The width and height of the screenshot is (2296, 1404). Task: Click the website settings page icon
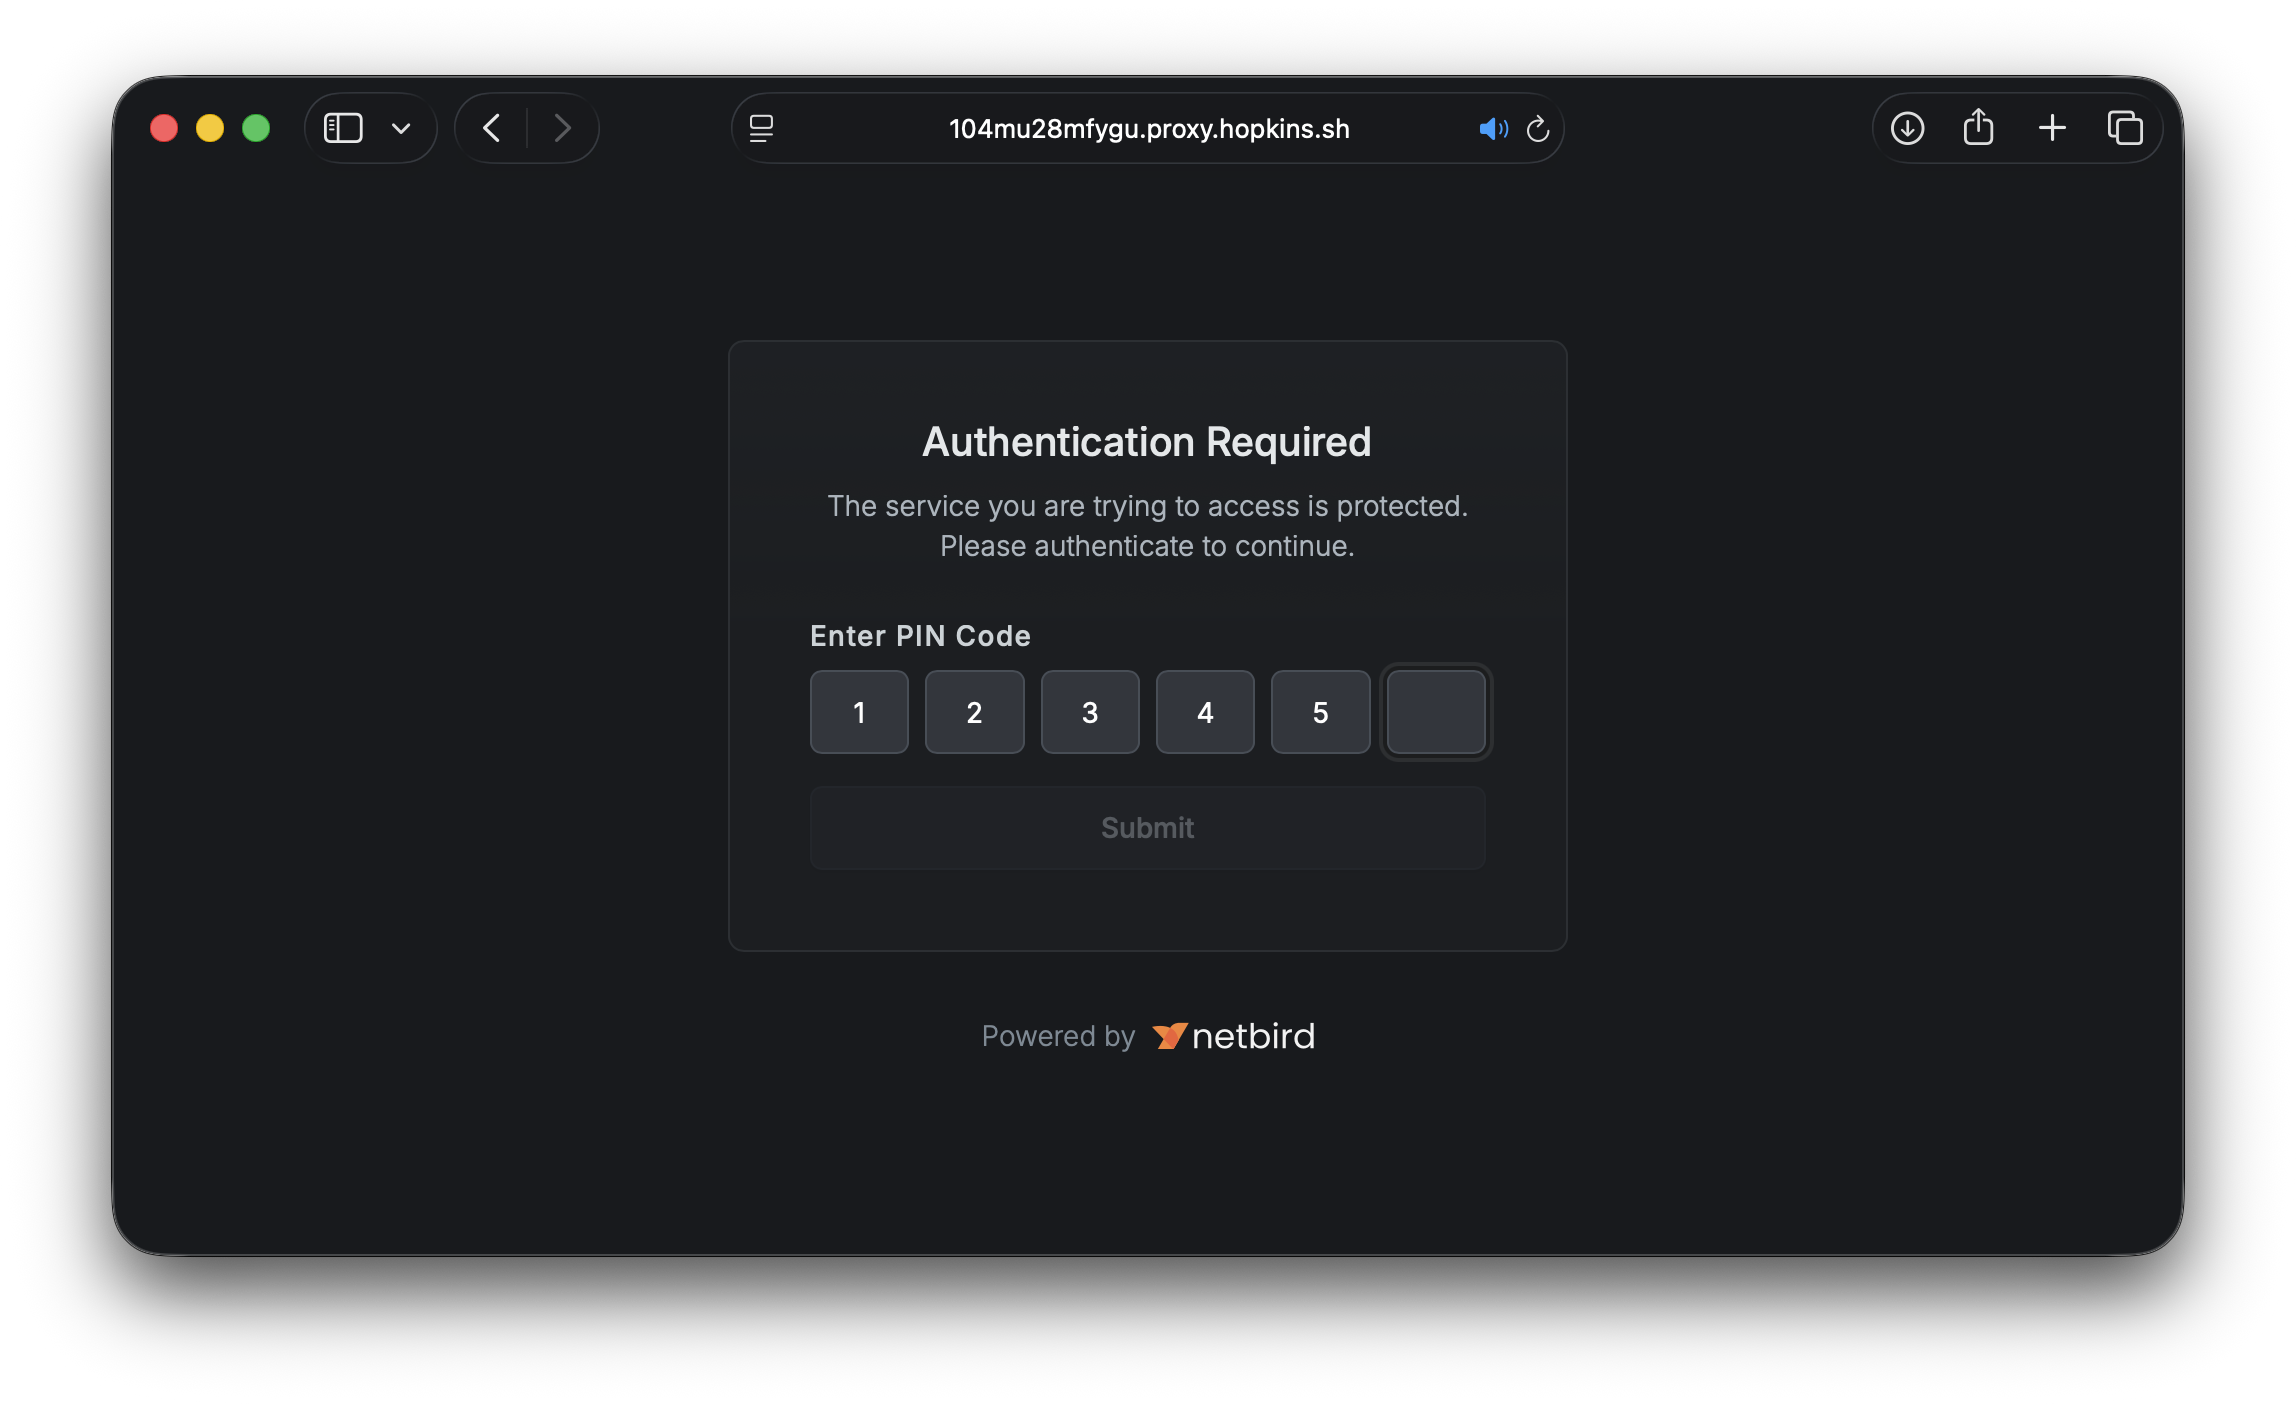click(x=762, y=128)
